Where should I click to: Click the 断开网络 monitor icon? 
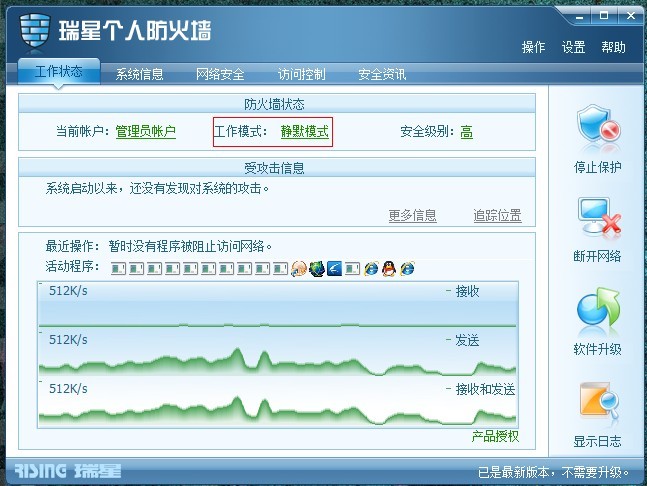(x=599, y=218)
